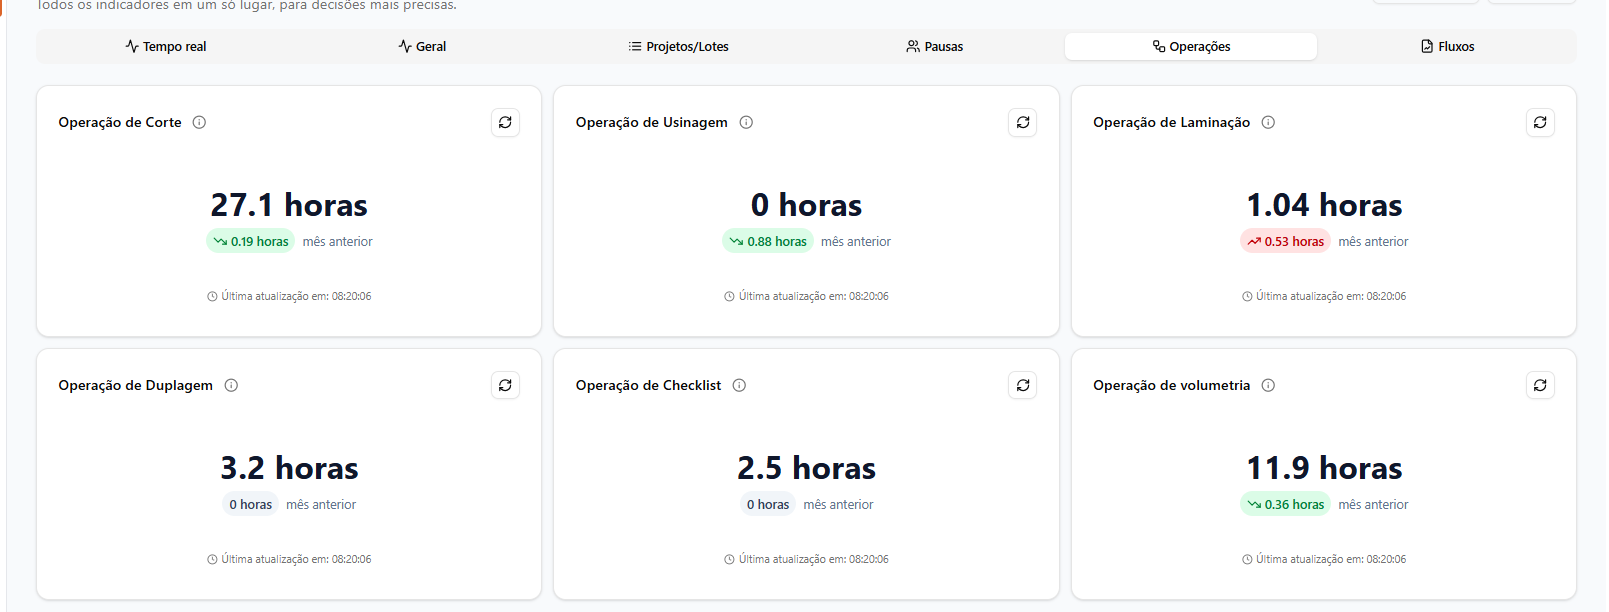Refresh the Operação de Laminação card
This screenshot has width=1609, height=612.
[x=1540, y=122]
